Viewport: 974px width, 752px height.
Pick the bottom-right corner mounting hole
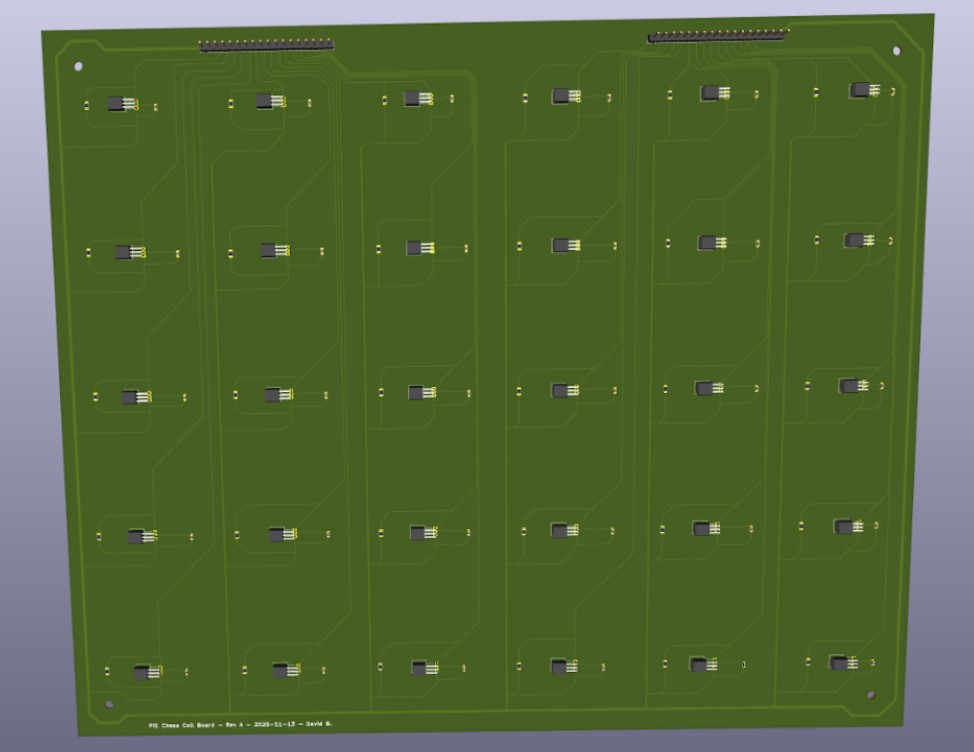coord(870,695)
